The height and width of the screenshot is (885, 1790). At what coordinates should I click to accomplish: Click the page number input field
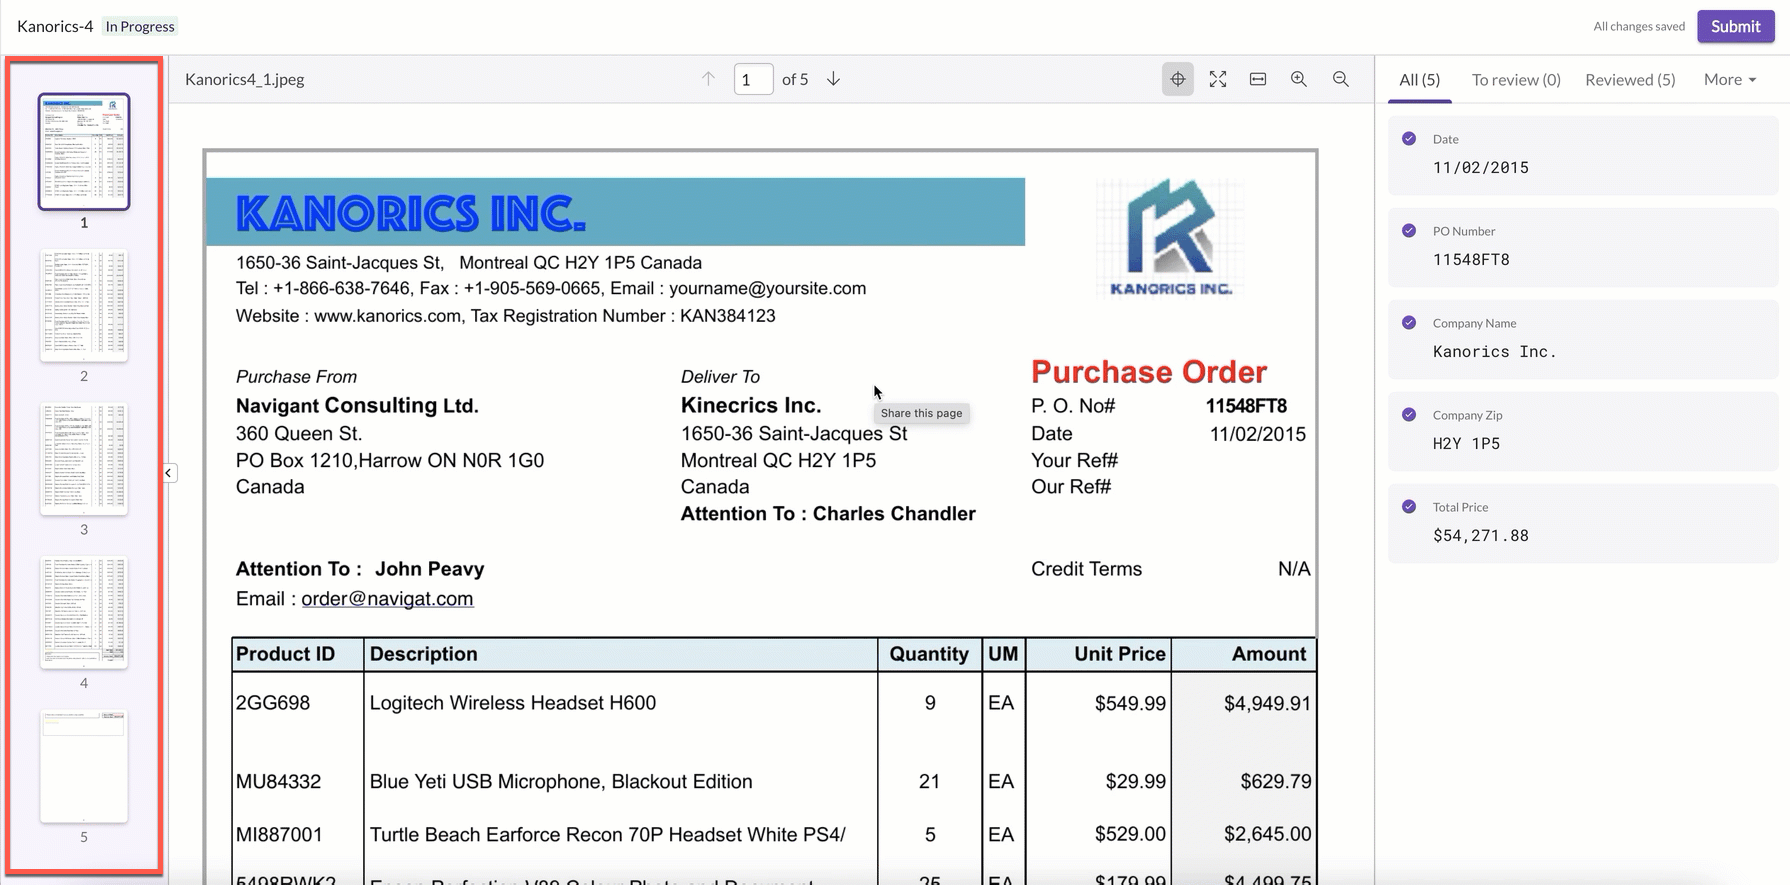(753, 79)
